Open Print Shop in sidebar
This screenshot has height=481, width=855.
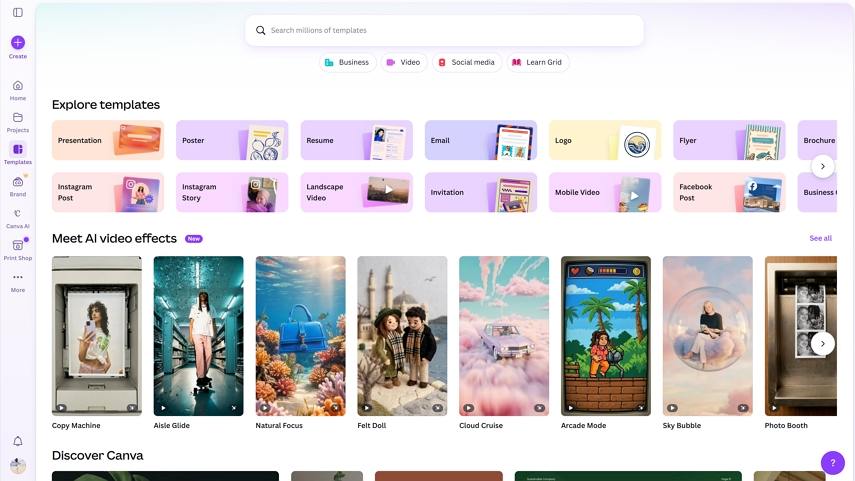click(18, 250)
